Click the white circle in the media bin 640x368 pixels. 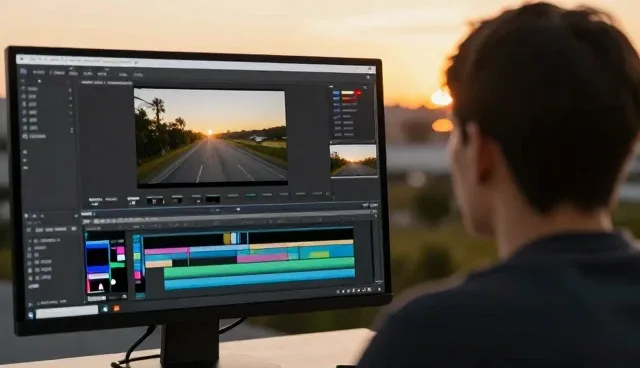click(113, 282)
